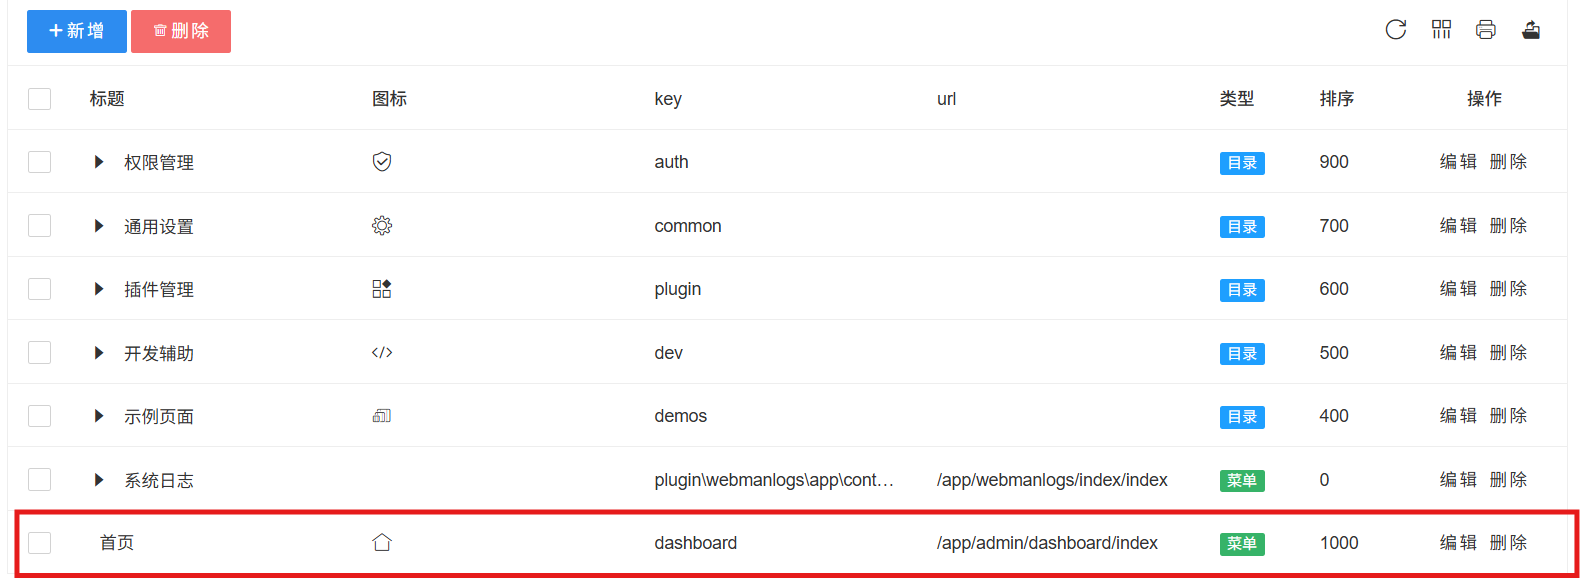Click the shield icon in auth row
Image resolution: width=1583 pixels, height=579 pixels.
382,162
